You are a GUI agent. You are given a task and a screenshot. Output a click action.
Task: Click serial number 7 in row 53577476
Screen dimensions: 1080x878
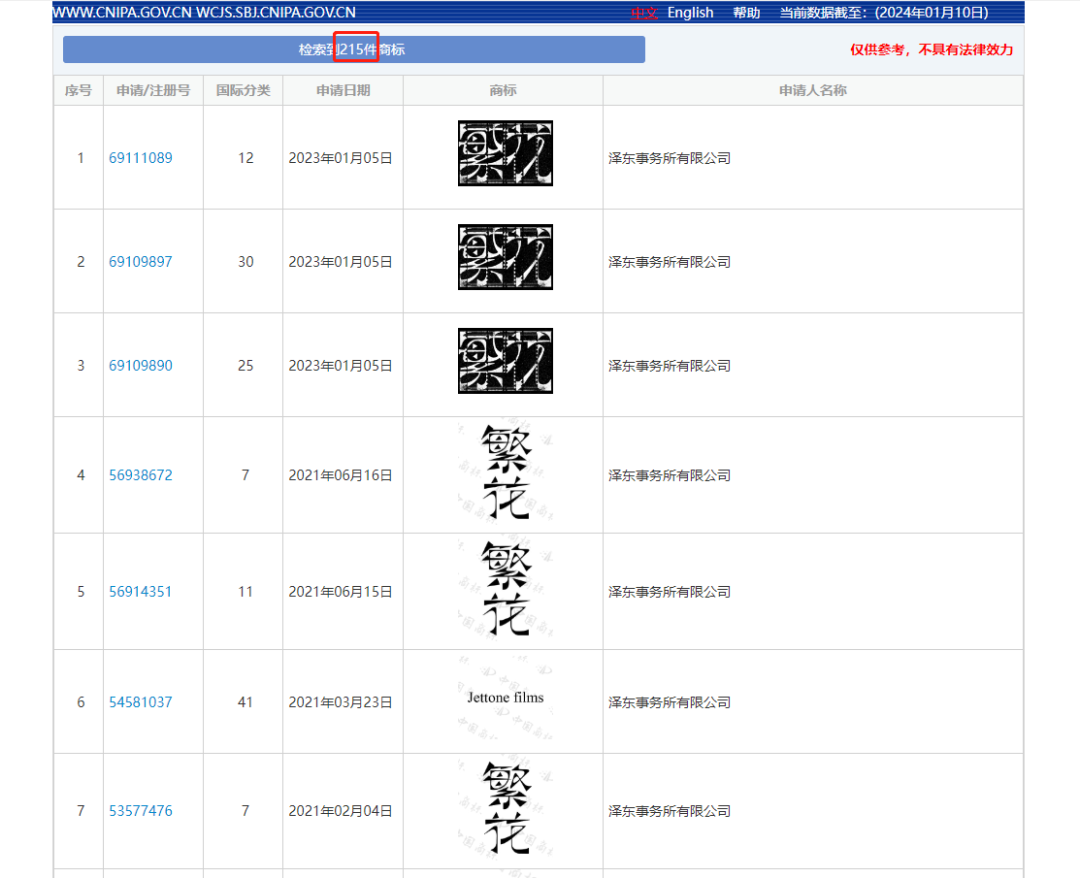[81, 811]
